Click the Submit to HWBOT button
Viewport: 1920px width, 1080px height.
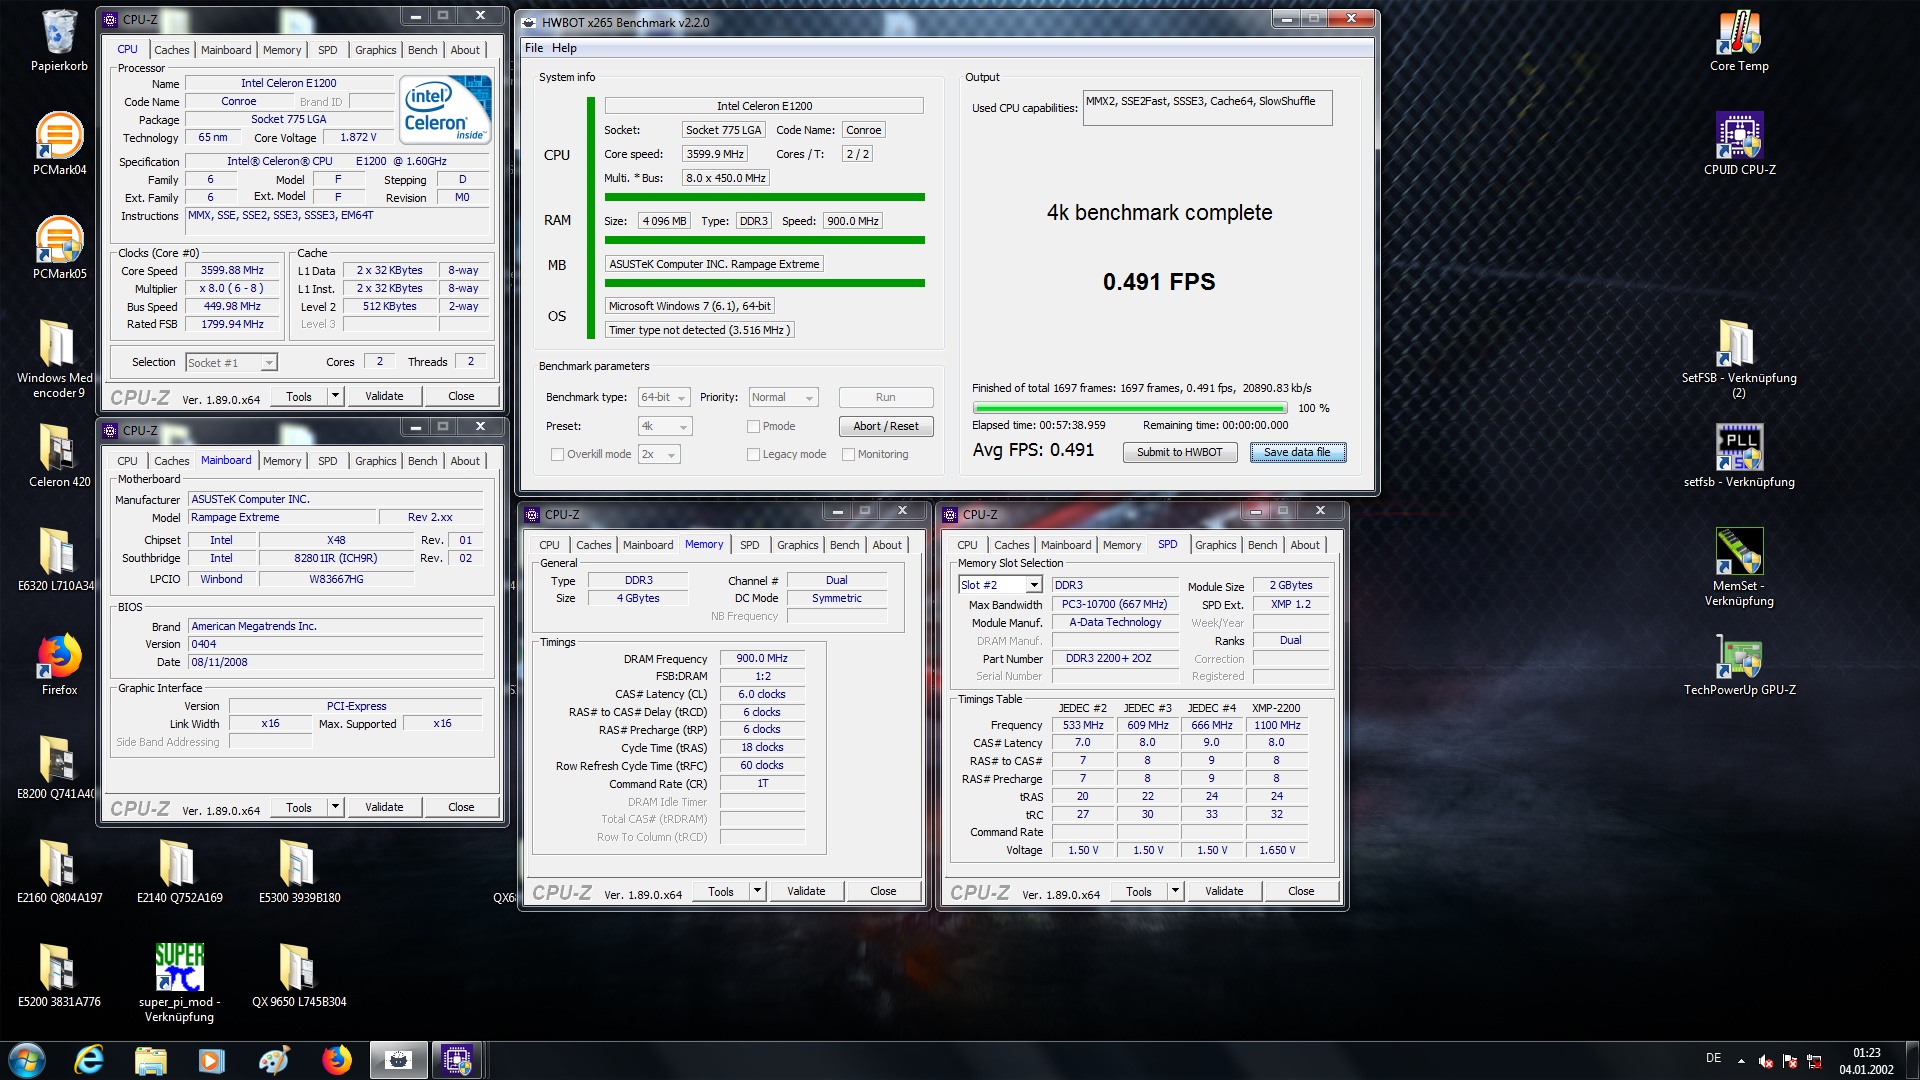(1179, 452)
